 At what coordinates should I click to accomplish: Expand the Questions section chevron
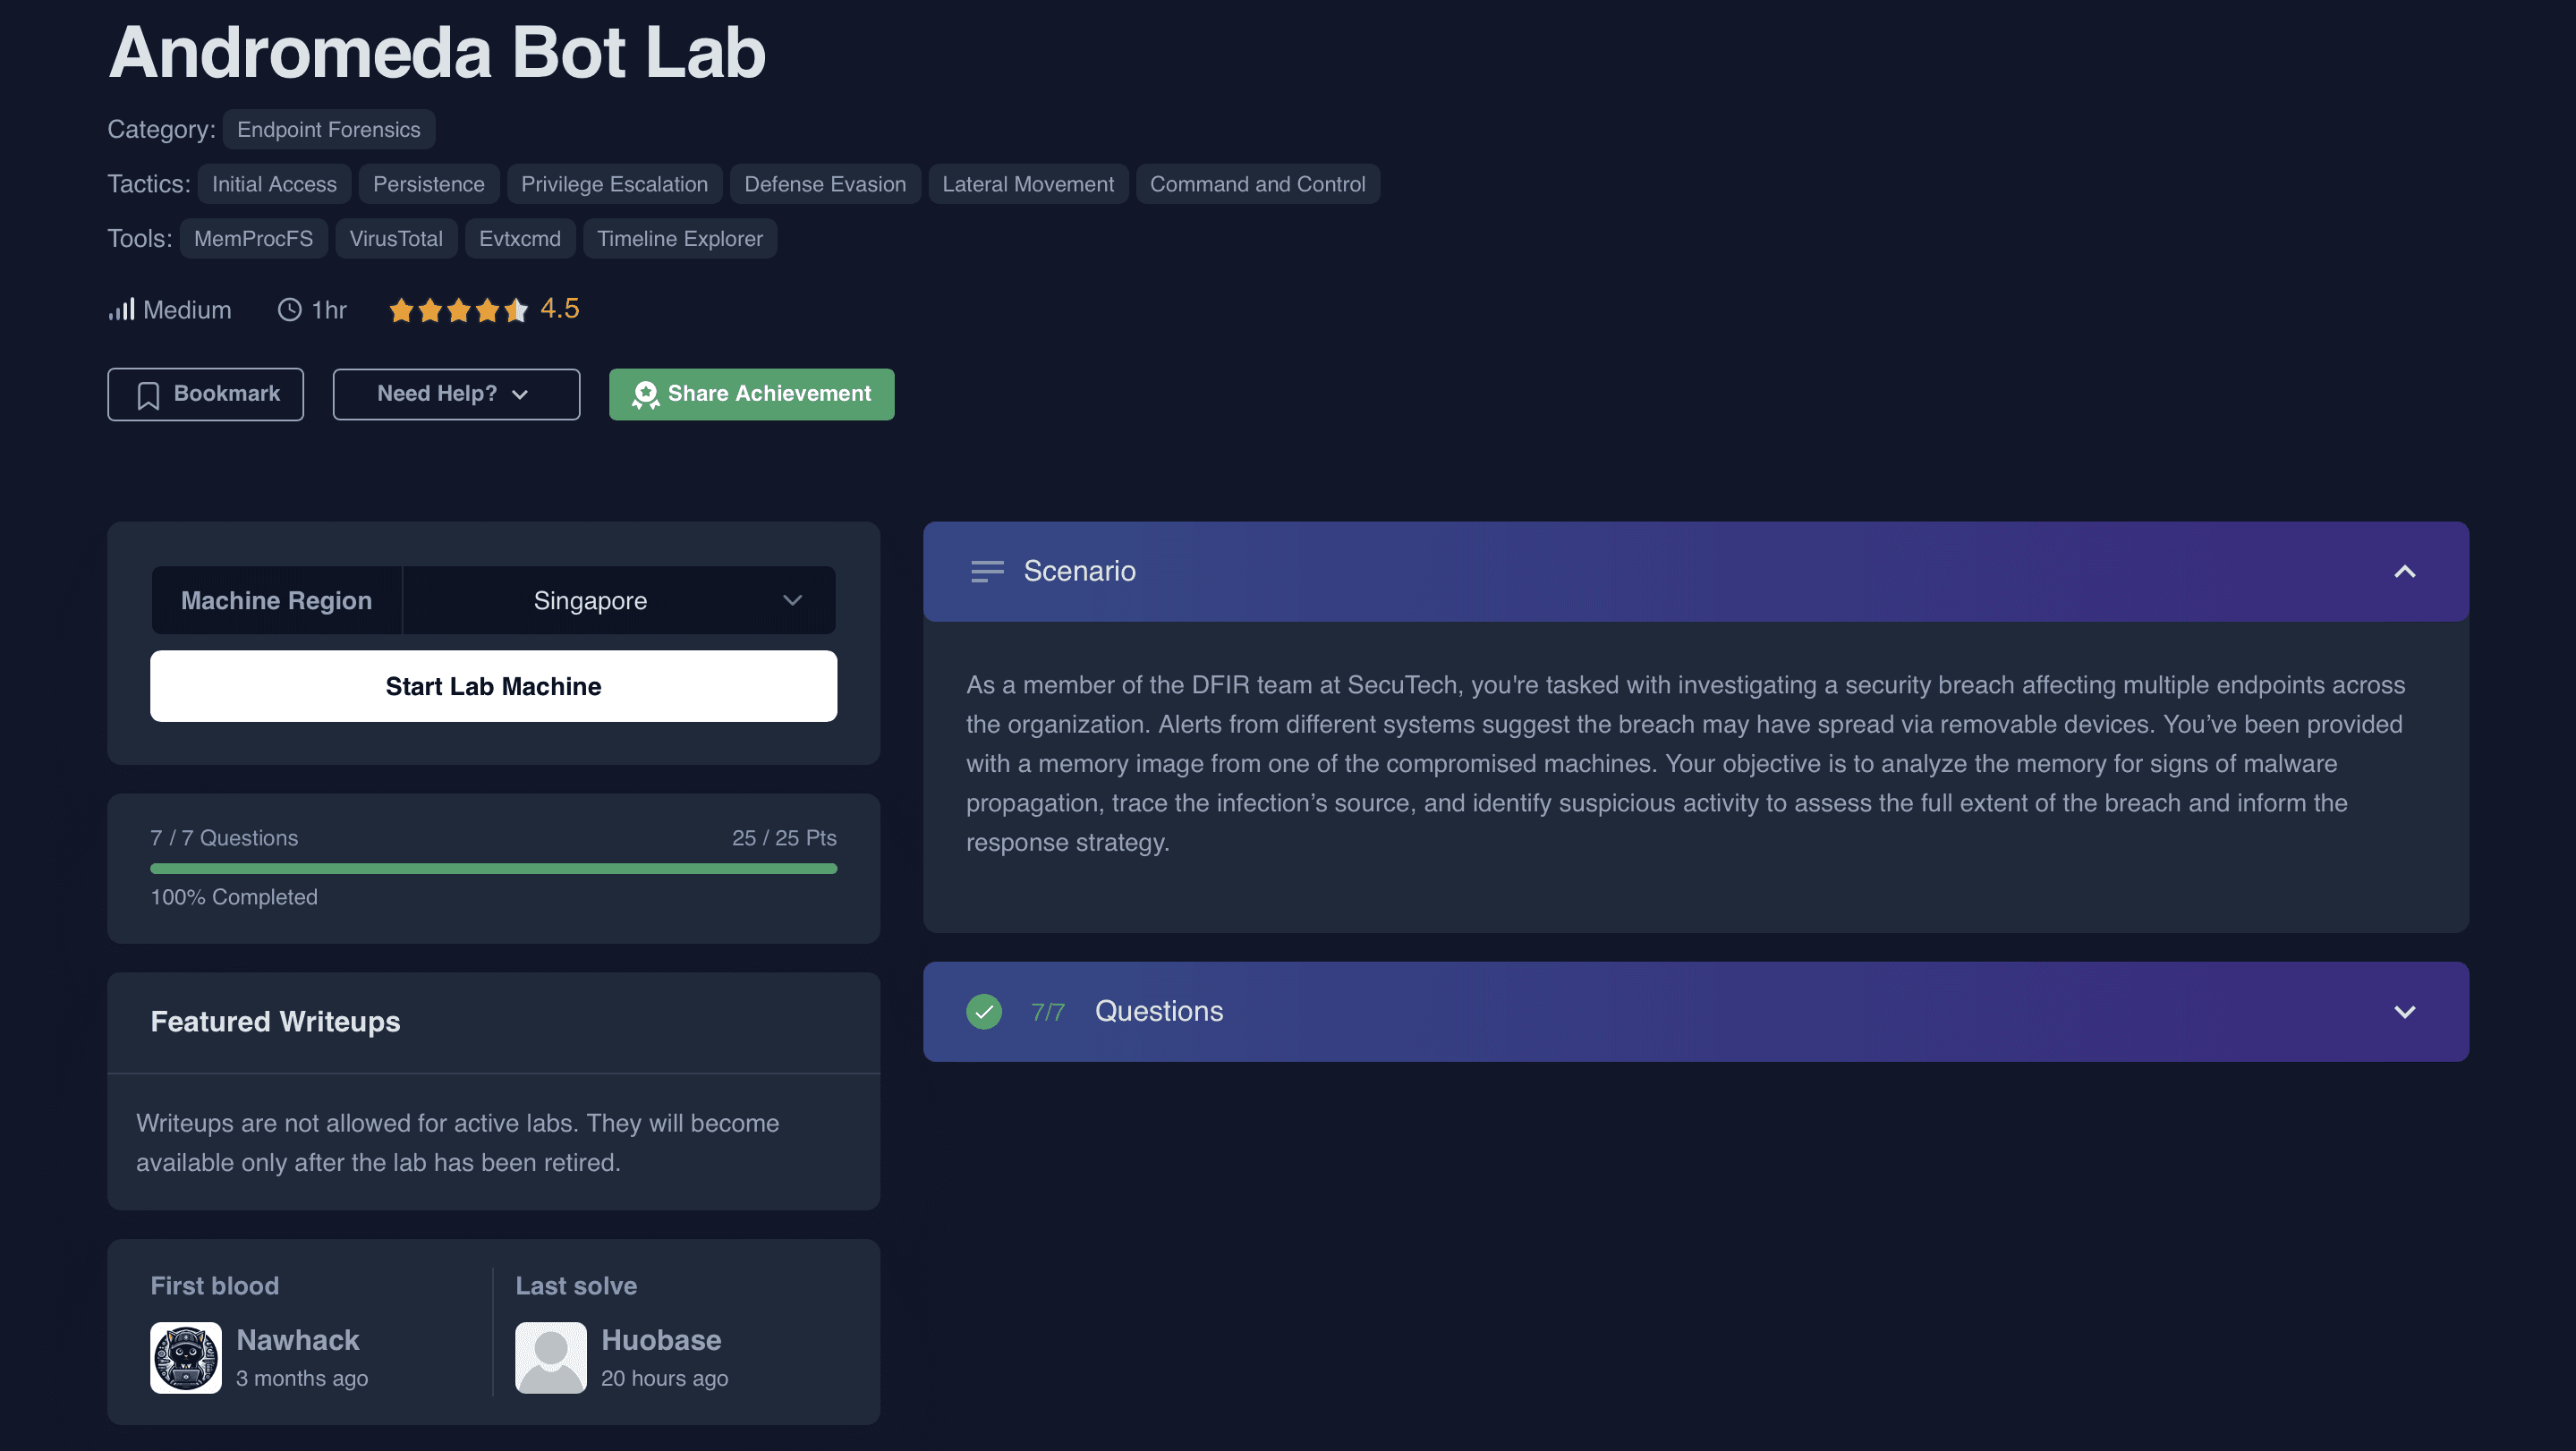[x=2405, y=1012]
